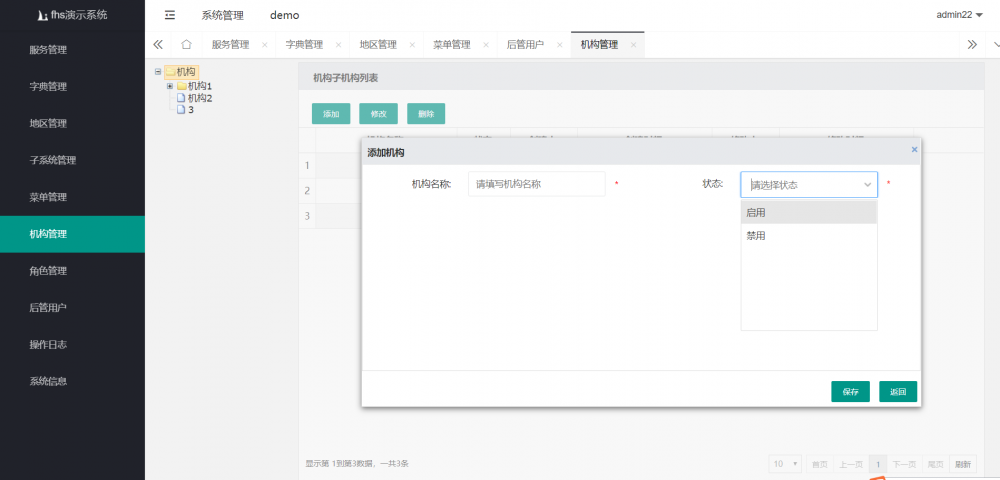The image size is (1000, 480).
Task: Close the 菜单管理 tab
Action: (x=486, y=45)
